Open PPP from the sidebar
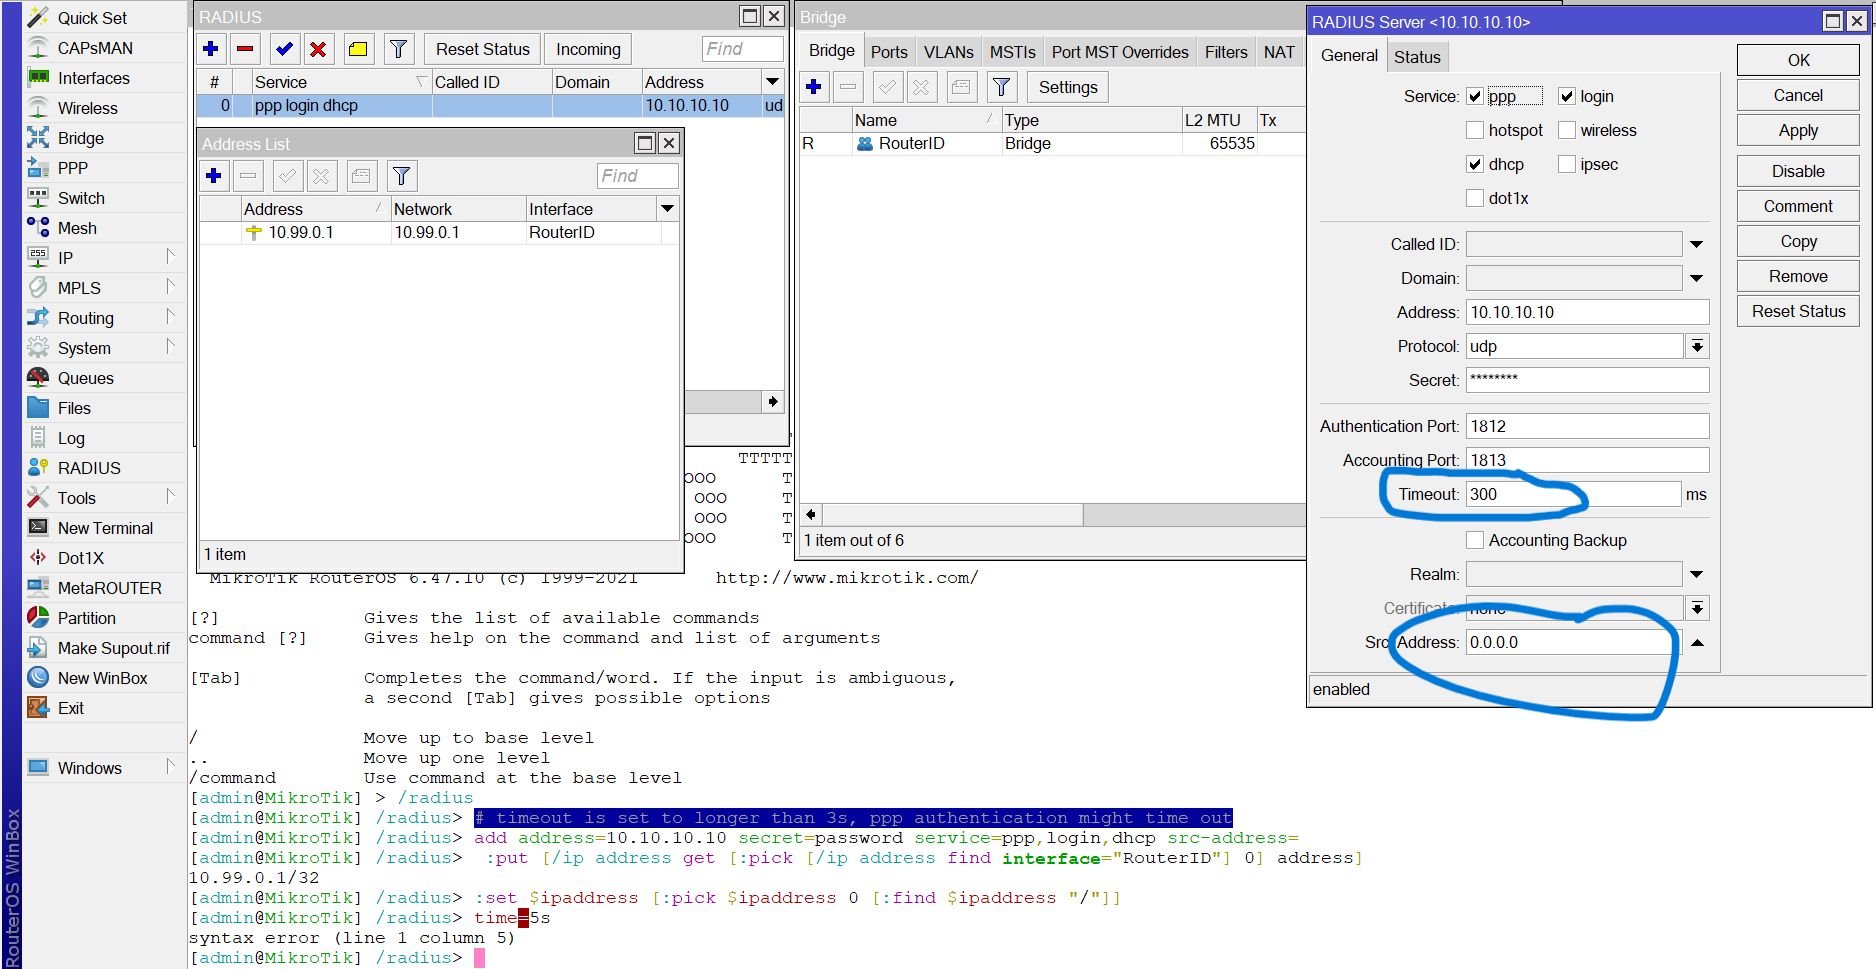The height and width of the screenshot is (969, 1876). [x=72, y=168]
